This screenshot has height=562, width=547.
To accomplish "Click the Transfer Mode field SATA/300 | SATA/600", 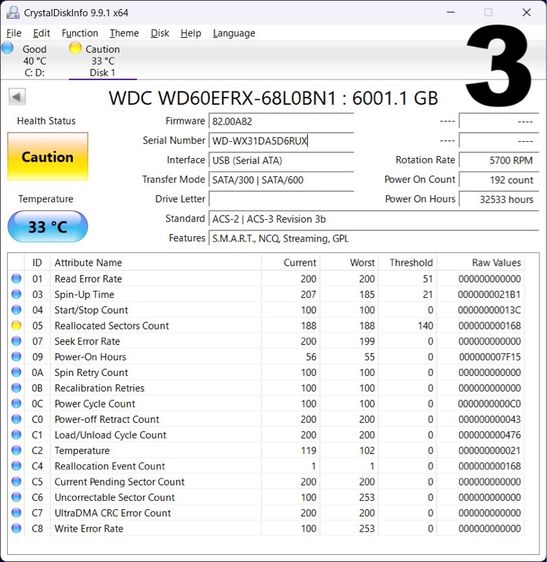I will click(281, 180).
